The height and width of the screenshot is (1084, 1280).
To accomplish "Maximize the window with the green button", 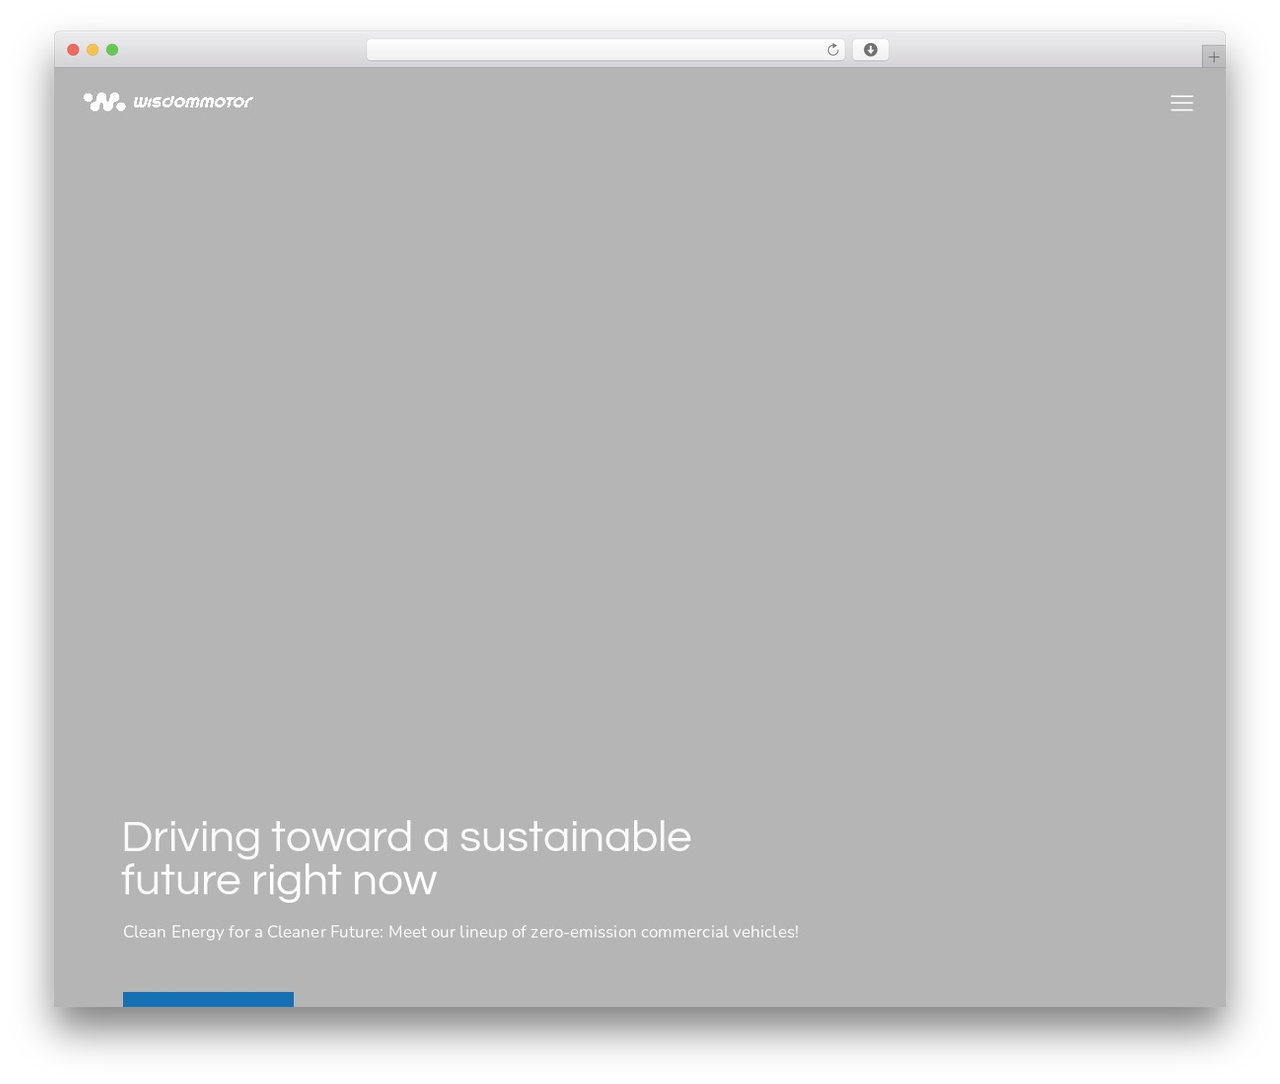I will pos(112,50).
